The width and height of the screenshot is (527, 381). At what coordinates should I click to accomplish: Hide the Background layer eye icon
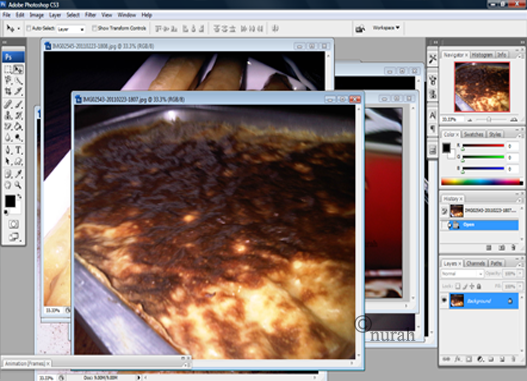pyautogui.click(x=444, y=300)
